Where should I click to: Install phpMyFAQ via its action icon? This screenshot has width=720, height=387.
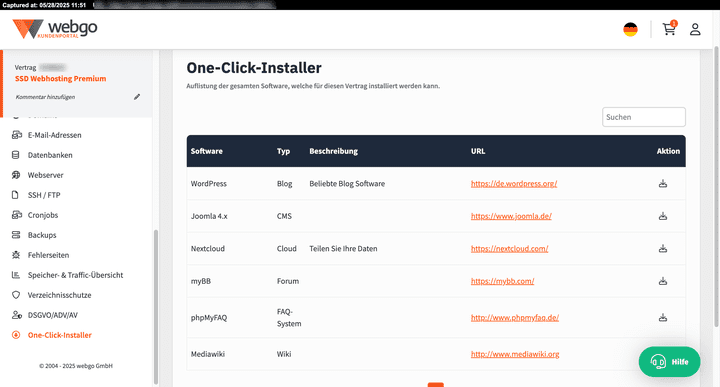pyautogui.click(x=663, y=317)
